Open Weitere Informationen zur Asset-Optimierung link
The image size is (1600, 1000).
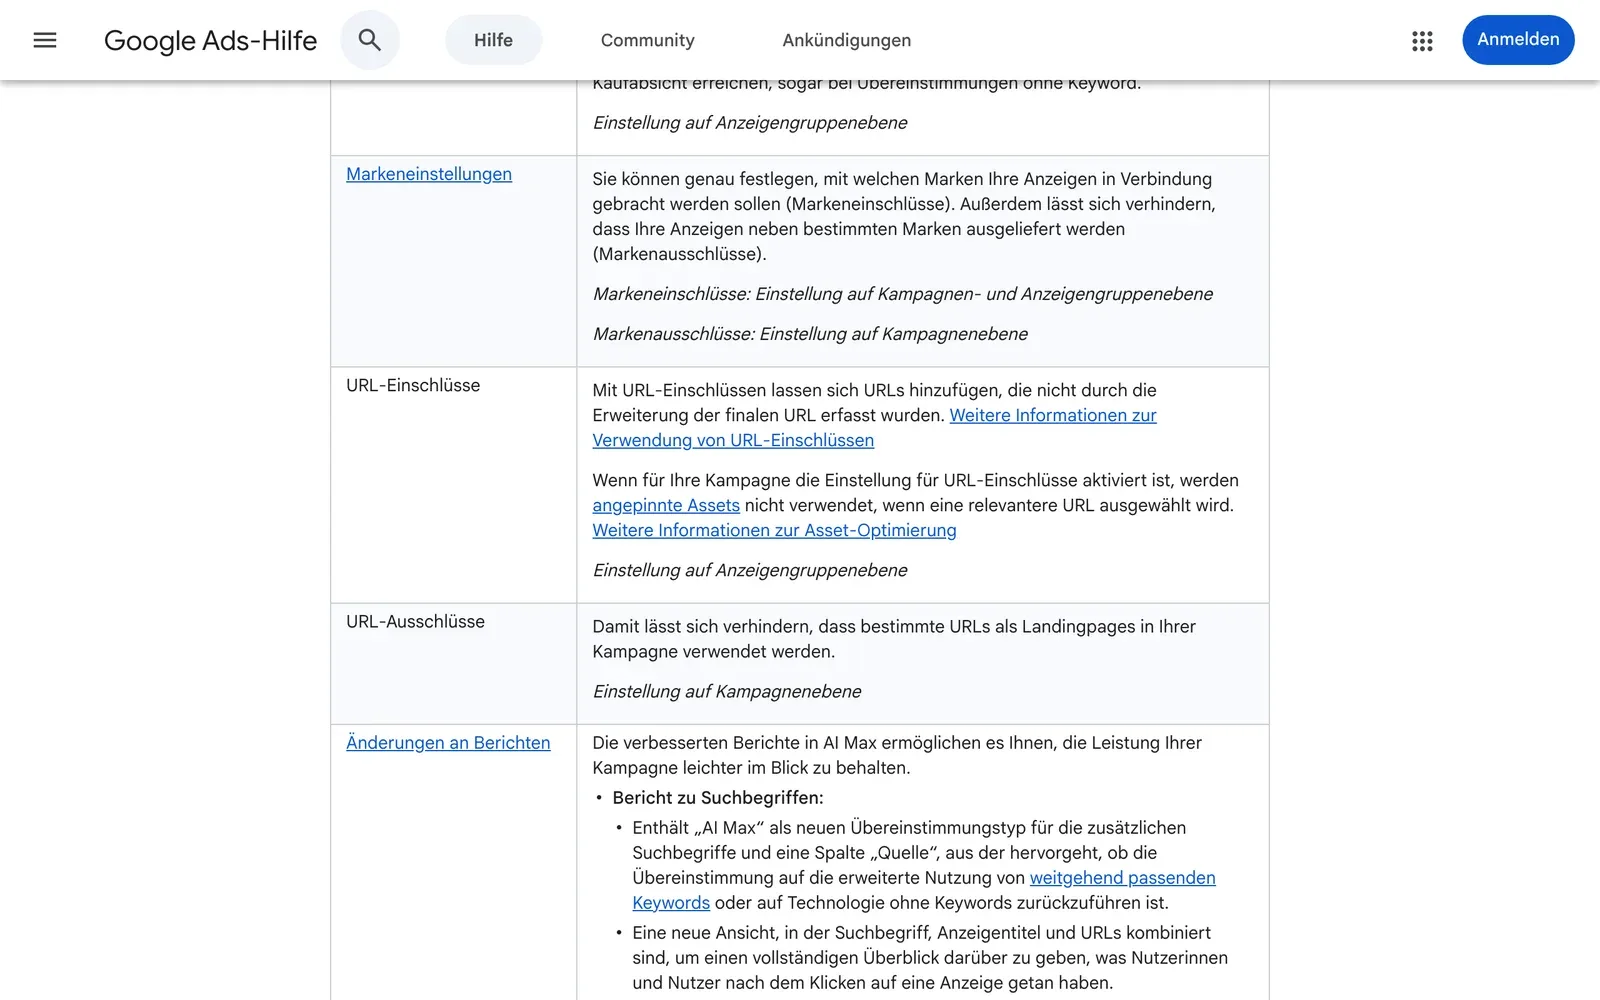tap(774, 530)
